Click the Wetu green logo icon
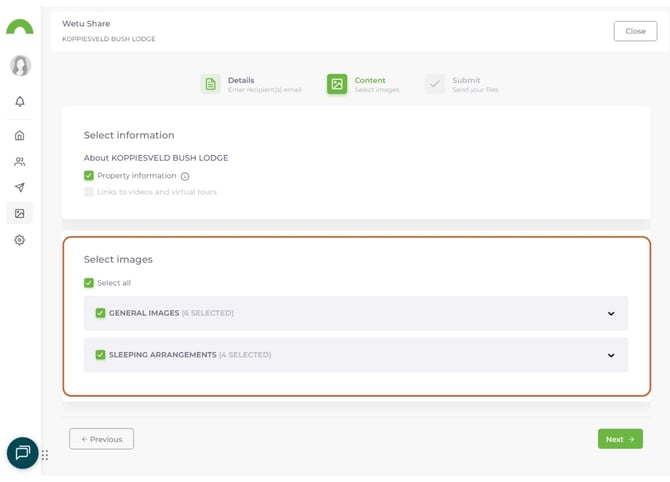Screen dimensions: 670x482 click(x=20, y=27)
